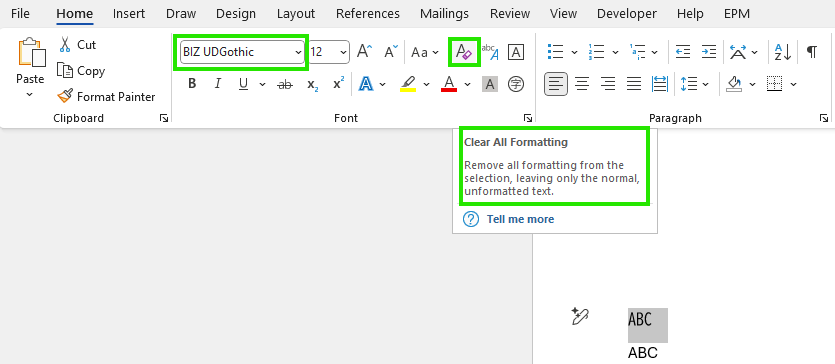Open underline style dropdown arrow
The height and width of the screenshot is (364, 835).
click(x=262, y=84)
